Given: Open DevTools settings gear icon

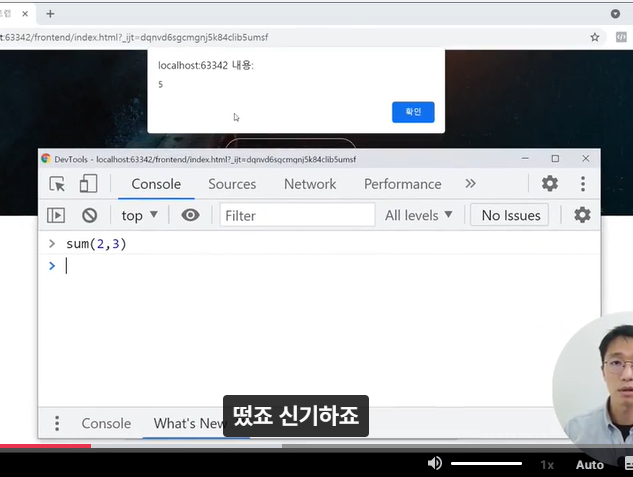Looking at the screenshot, I should point(550,184).
